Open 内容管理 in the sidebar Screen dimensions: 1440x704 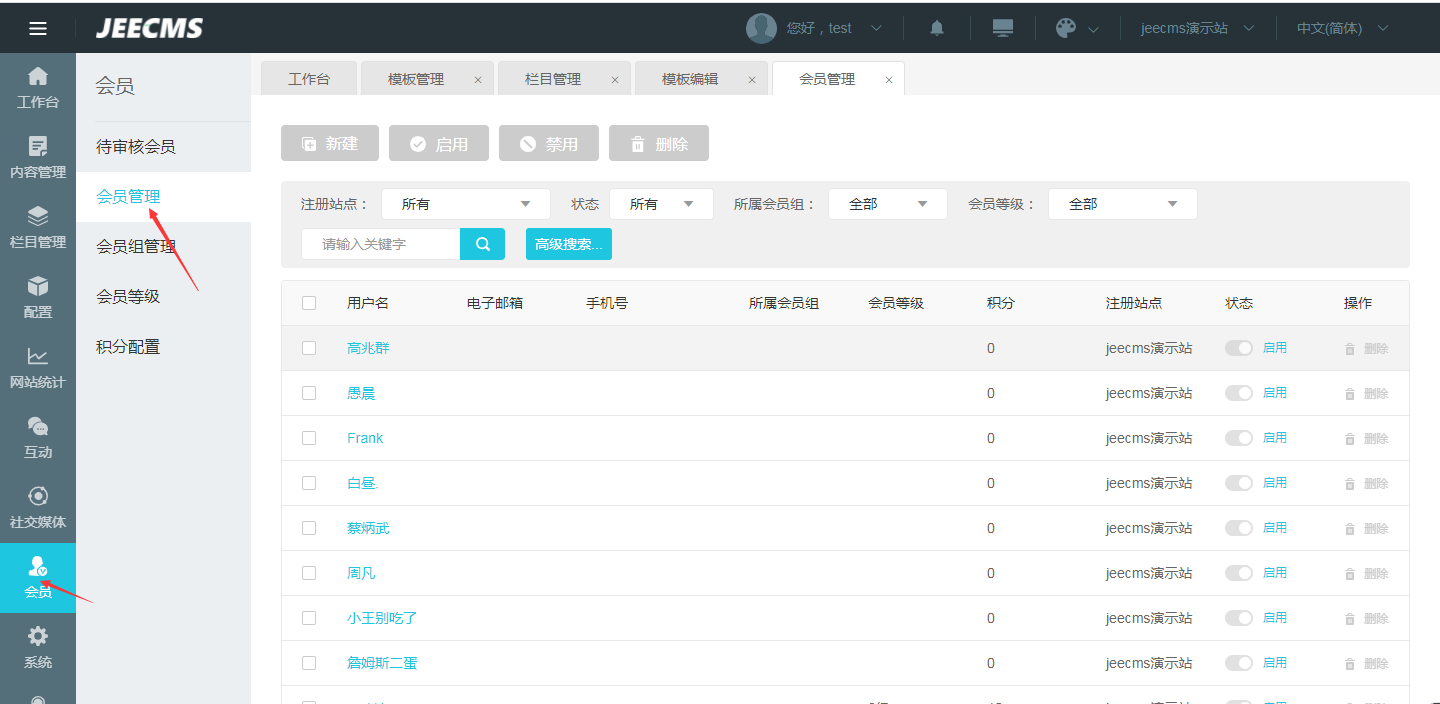point(38,157)
